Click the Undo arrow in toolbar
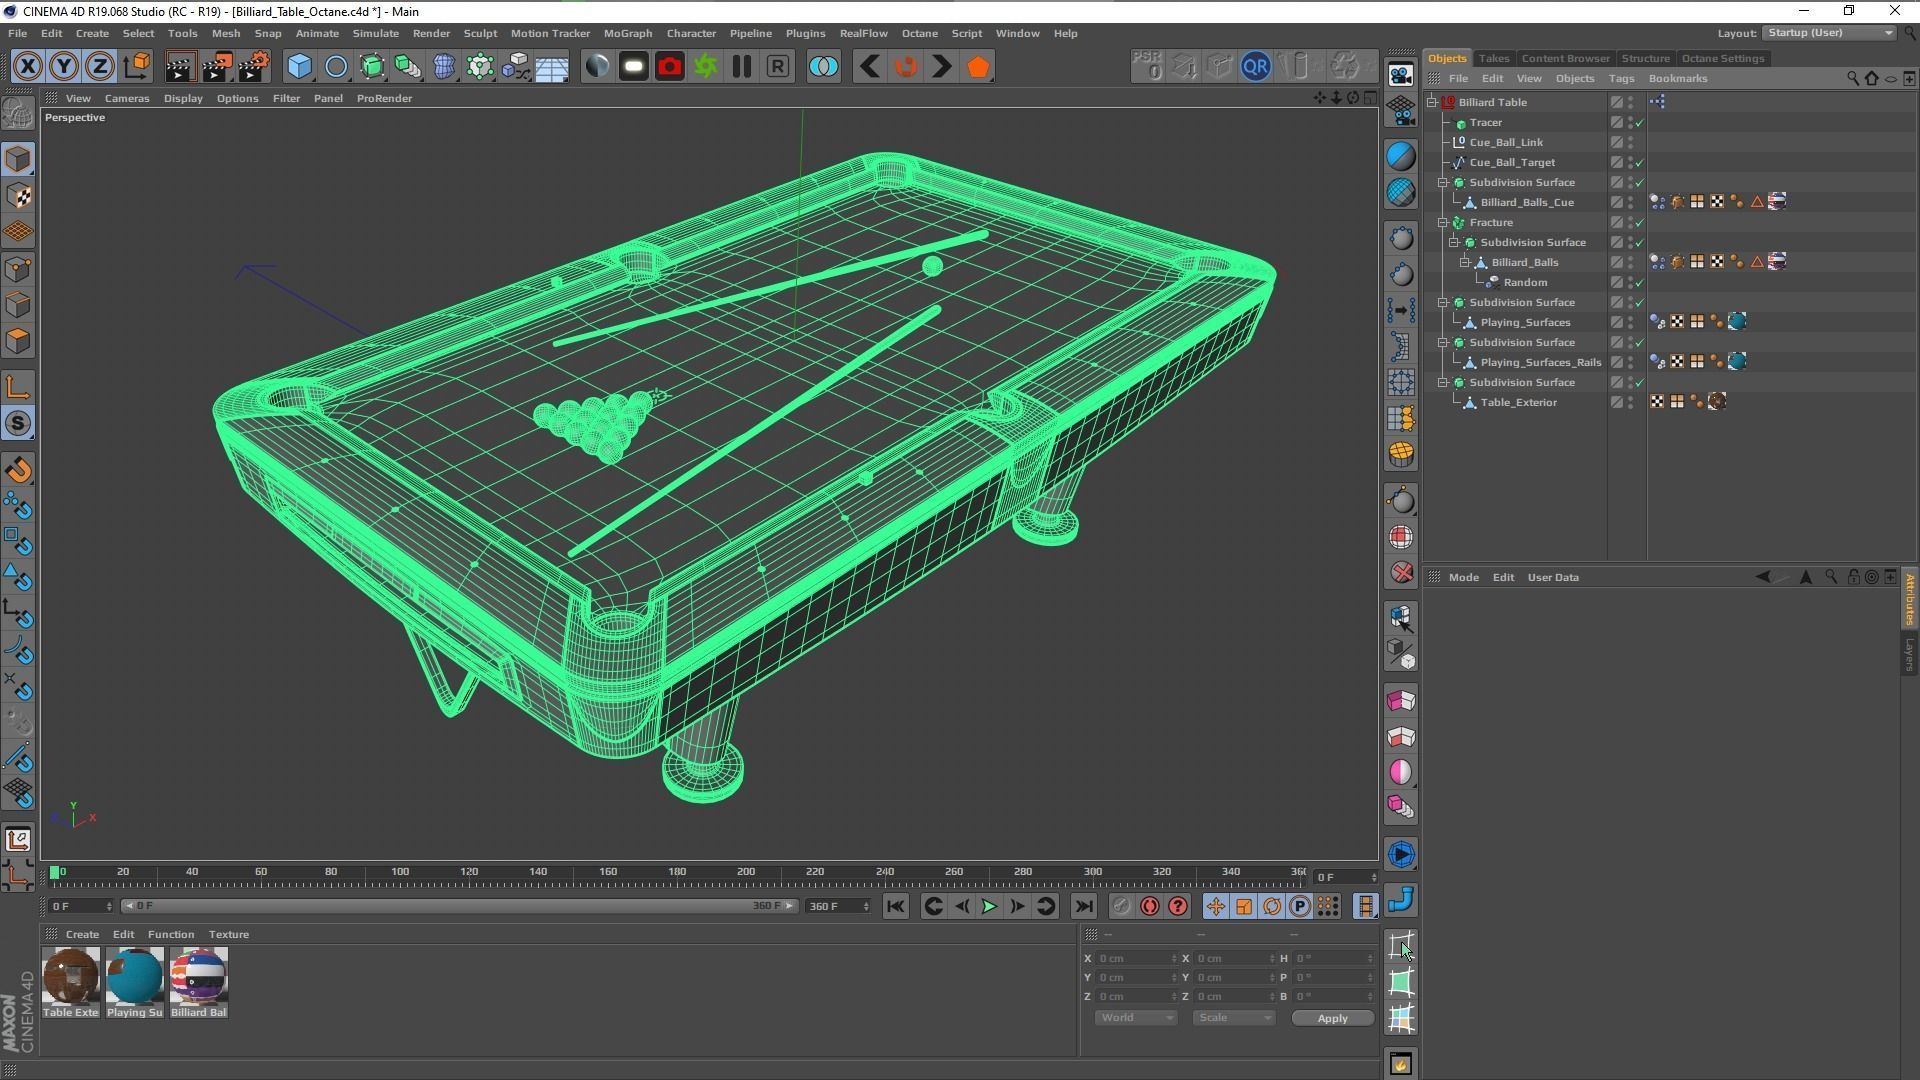 870,67
